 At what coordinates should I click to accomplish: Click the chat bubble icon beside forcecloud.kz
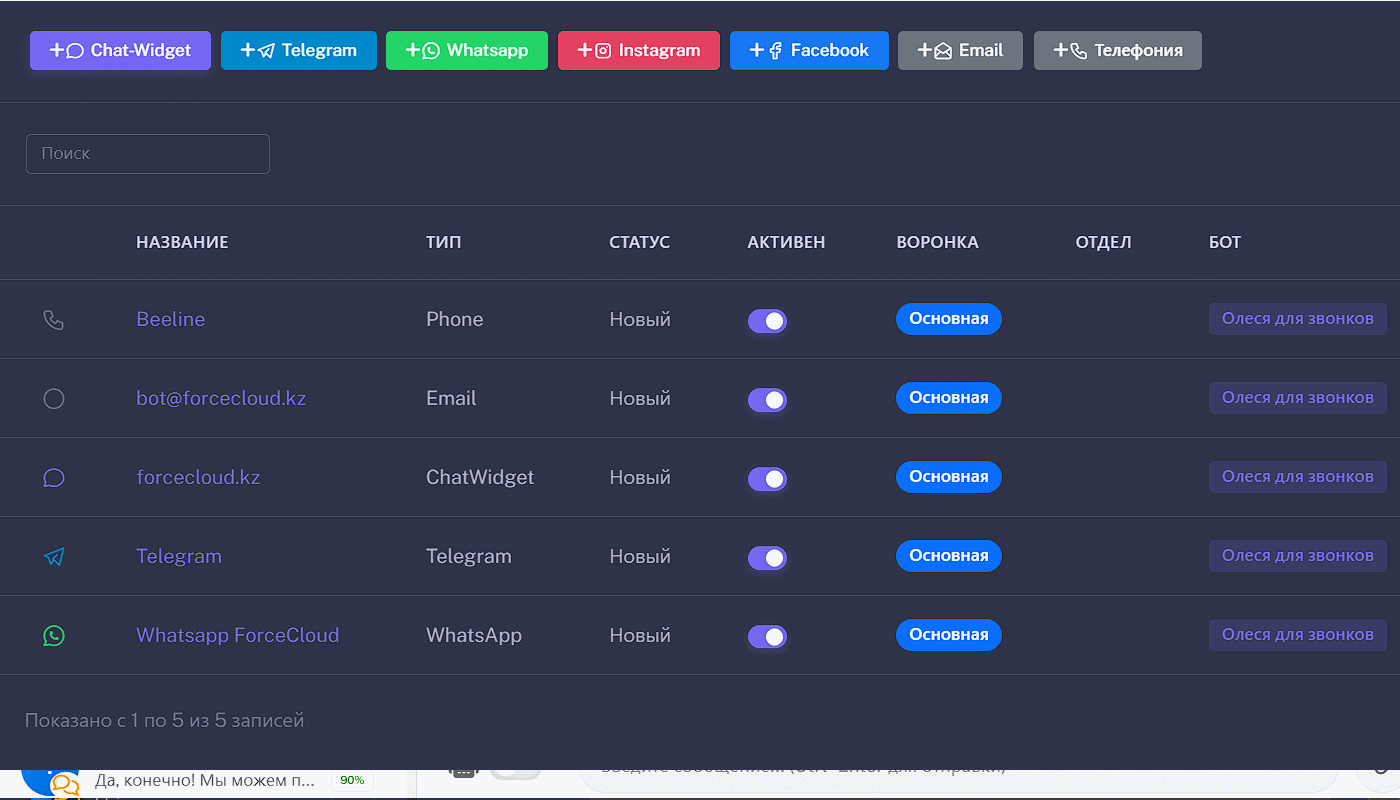pos(54,478)
